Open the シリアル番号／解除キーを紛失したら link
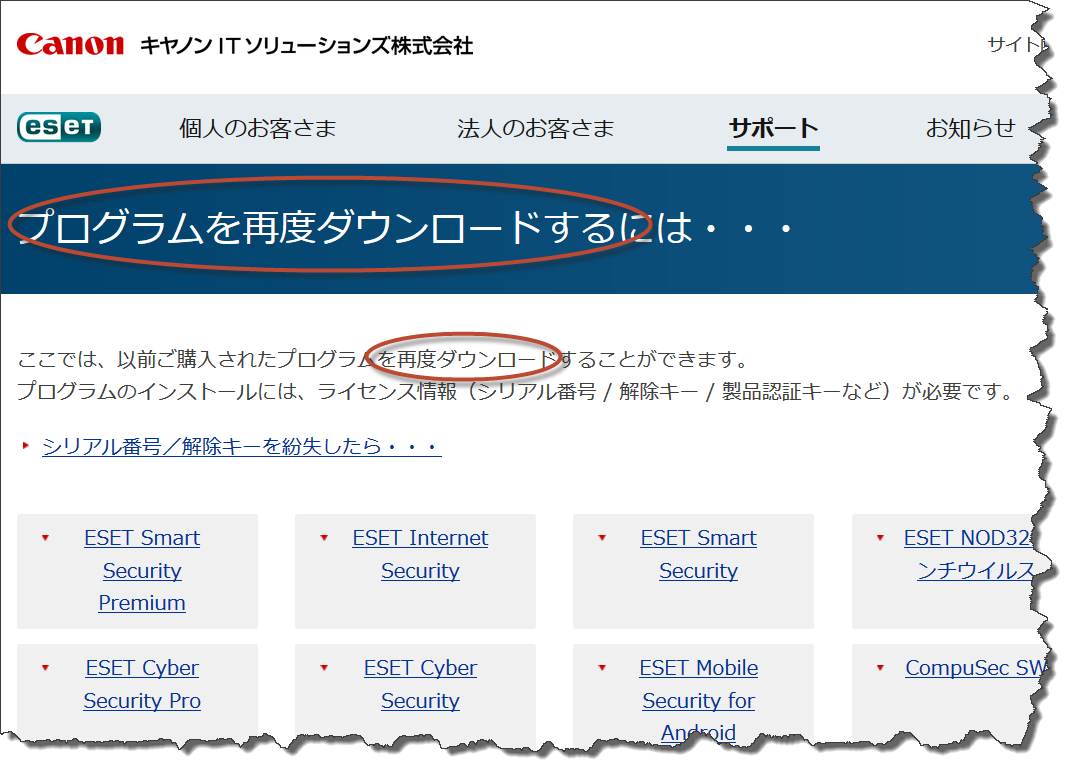 [241, 447]
